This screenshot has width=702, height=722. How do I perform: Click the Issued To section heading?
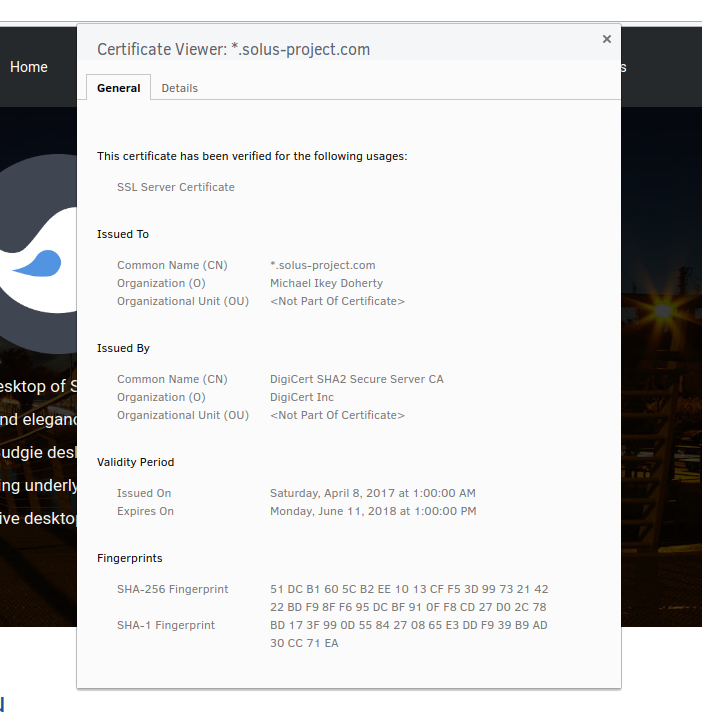coord(123,234)
